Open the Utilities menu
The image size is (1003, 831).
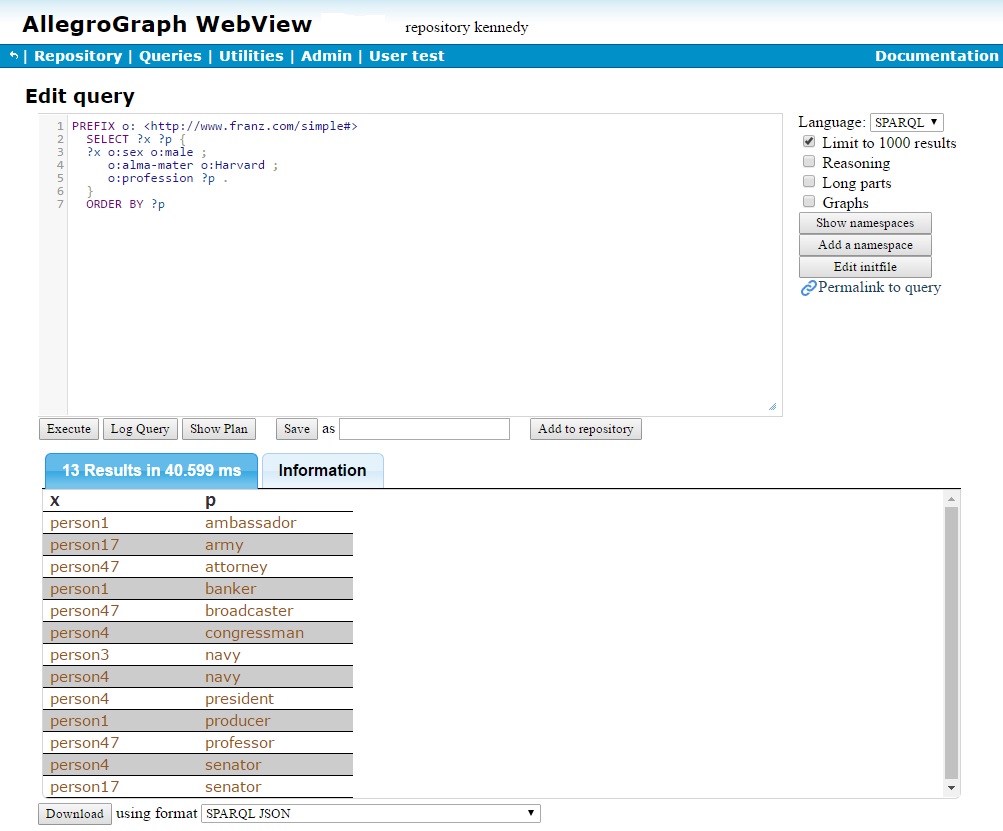(251, 56)
